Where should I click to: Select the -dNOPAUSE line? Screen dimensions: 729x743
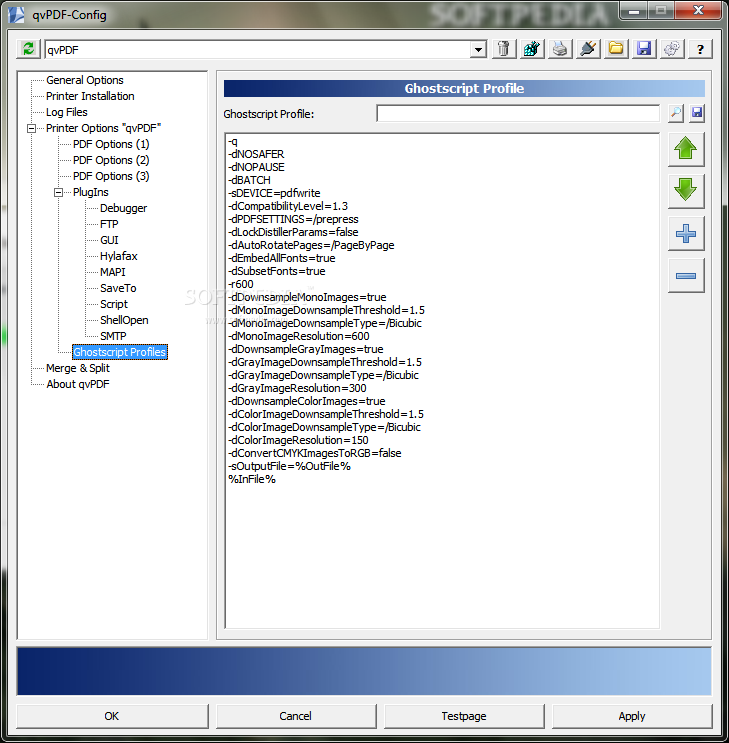[x=256, y=167]
